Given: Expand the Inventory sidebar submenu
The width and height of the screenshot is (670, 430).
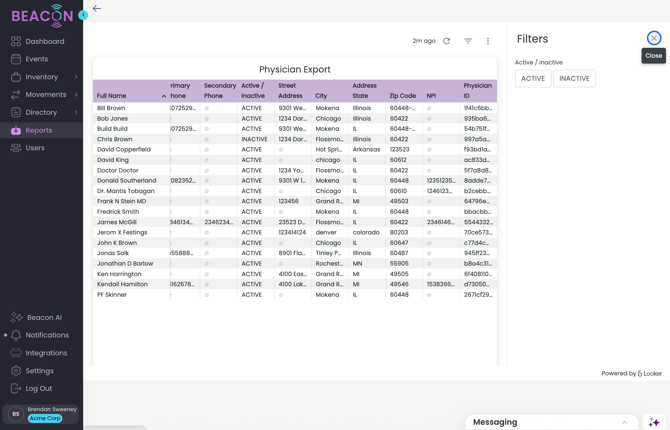Looking at the screenshot, I should [76, 77].
